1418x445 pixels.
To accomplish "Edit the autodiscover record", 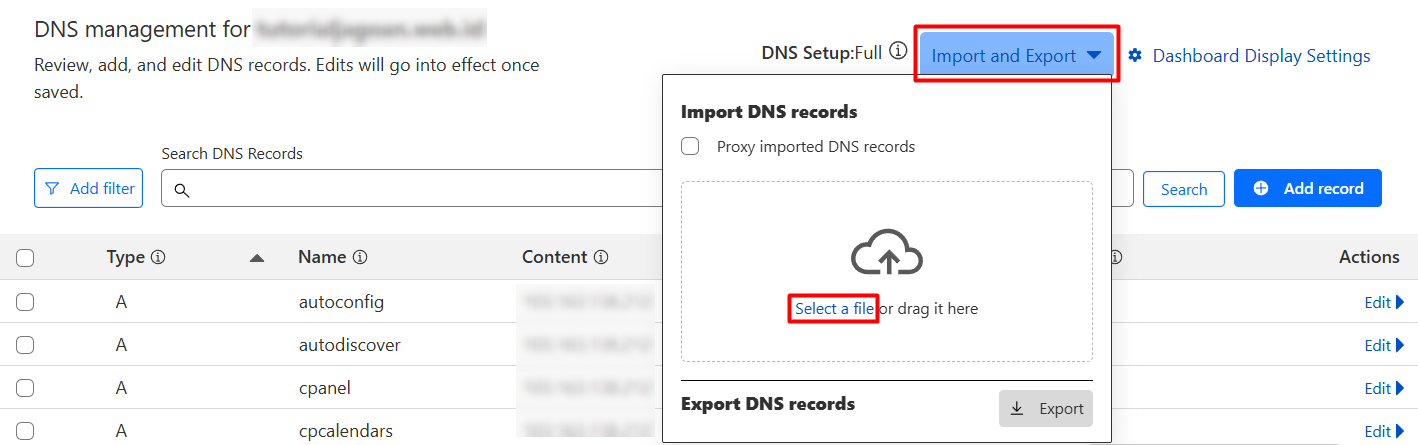I will click(1384, 345).
